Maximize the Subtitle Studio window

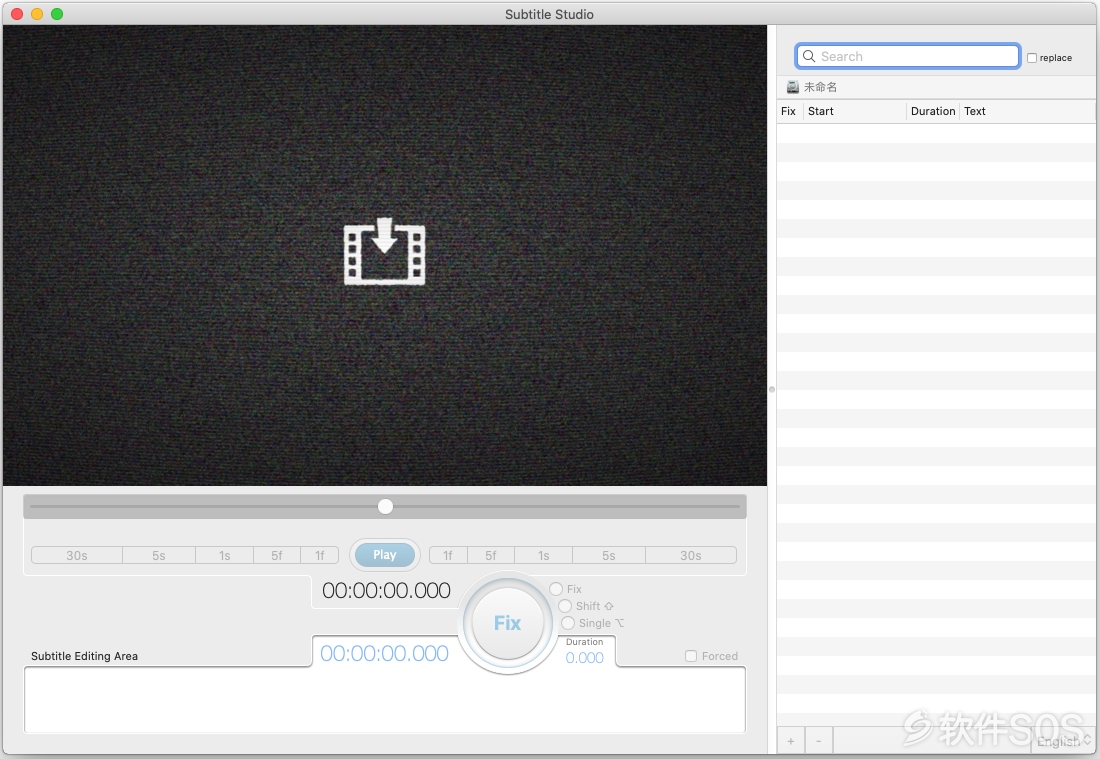(x=57, y=14)
